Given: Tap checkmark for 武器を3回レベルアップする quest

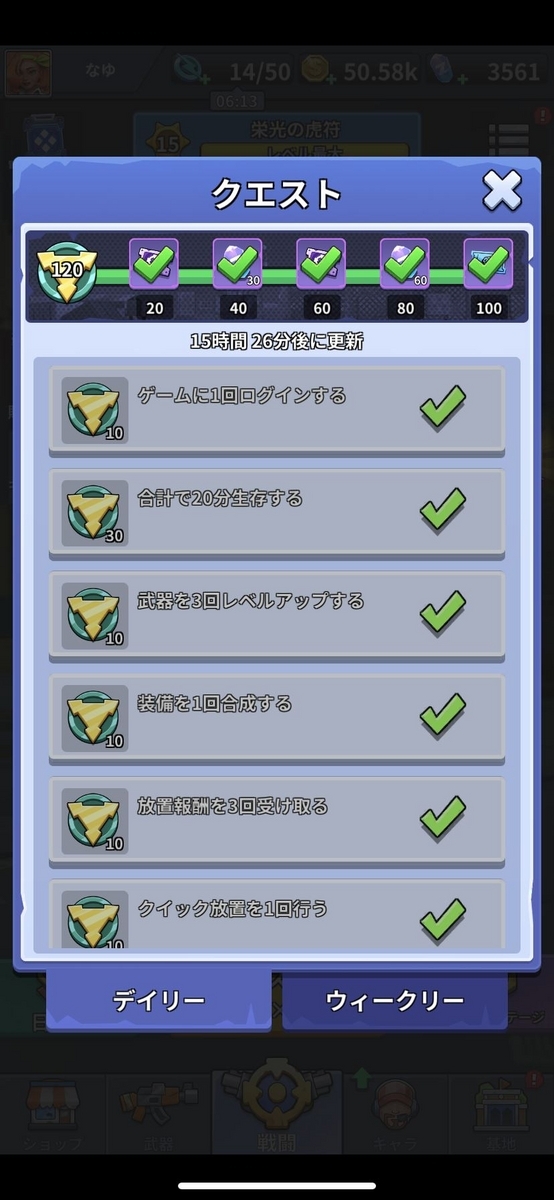Looking at the screenshot, I should 443,613.
